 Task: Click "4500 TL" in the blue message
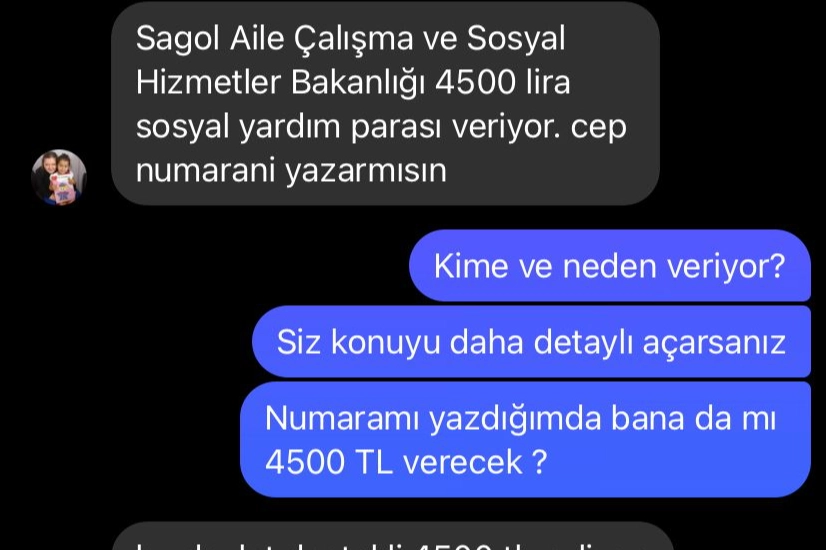pyautogui.click(x=329, y=462)
